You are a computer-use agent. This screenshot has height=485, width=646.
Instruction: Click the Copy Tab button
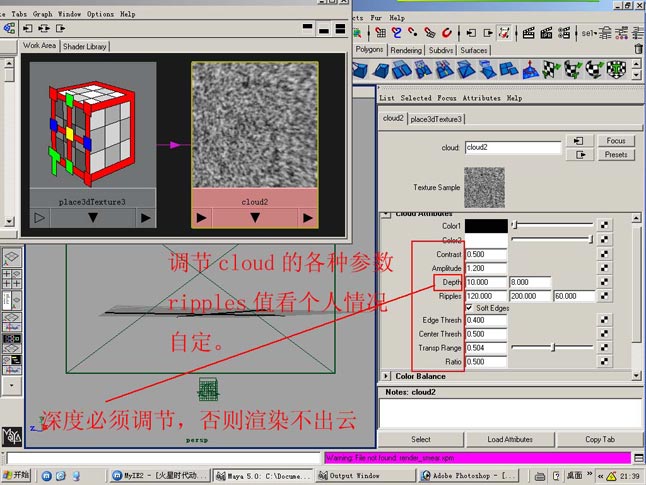point(600,439)
